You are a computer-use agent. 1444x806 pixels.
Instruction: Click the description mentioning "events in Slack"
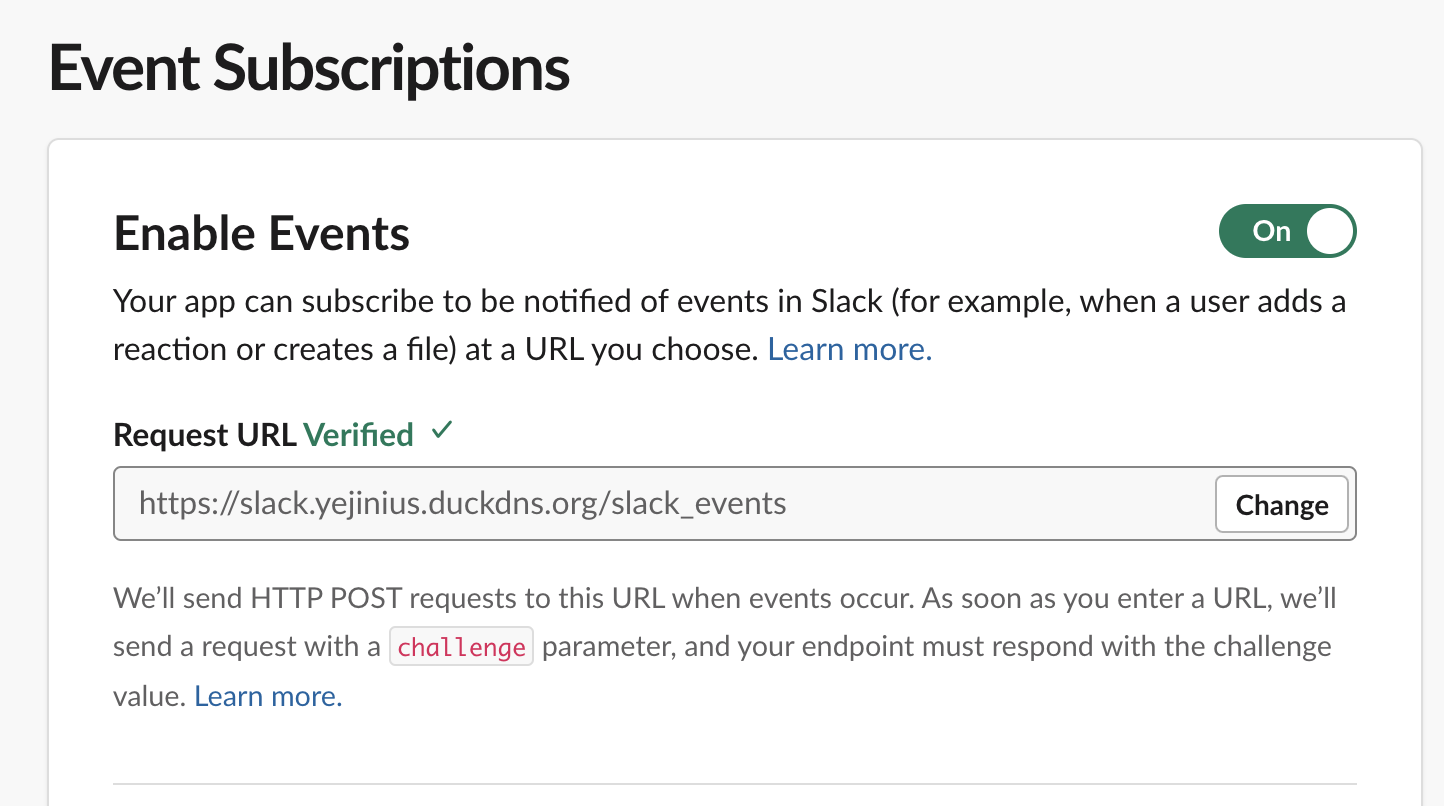(729, 325)
